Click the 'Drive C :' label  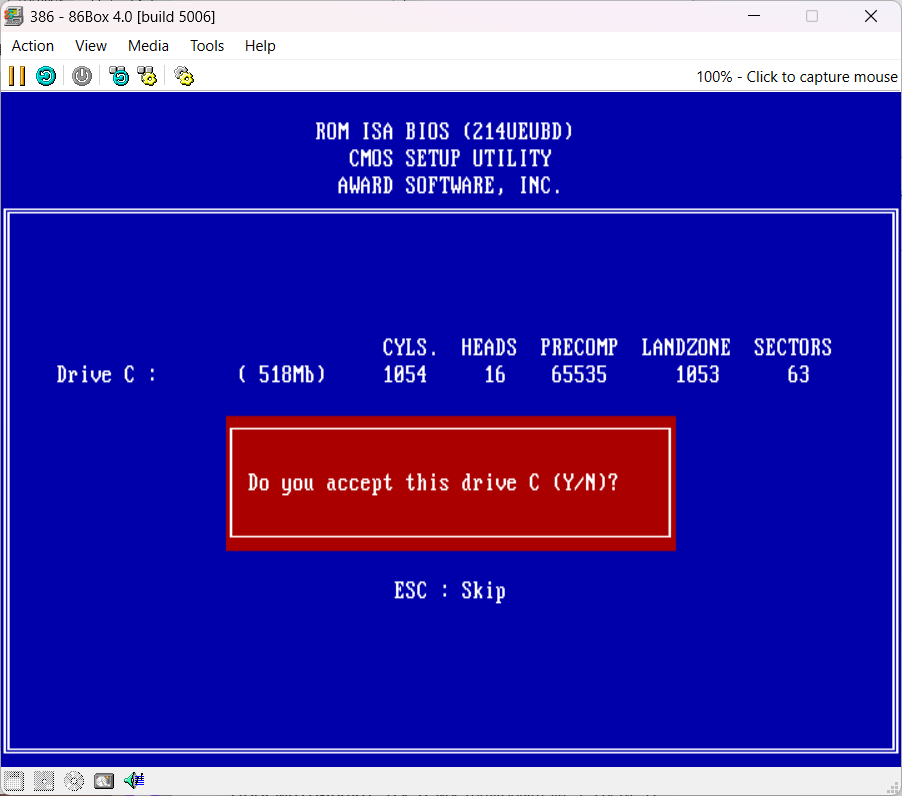(x=106, y=375)
